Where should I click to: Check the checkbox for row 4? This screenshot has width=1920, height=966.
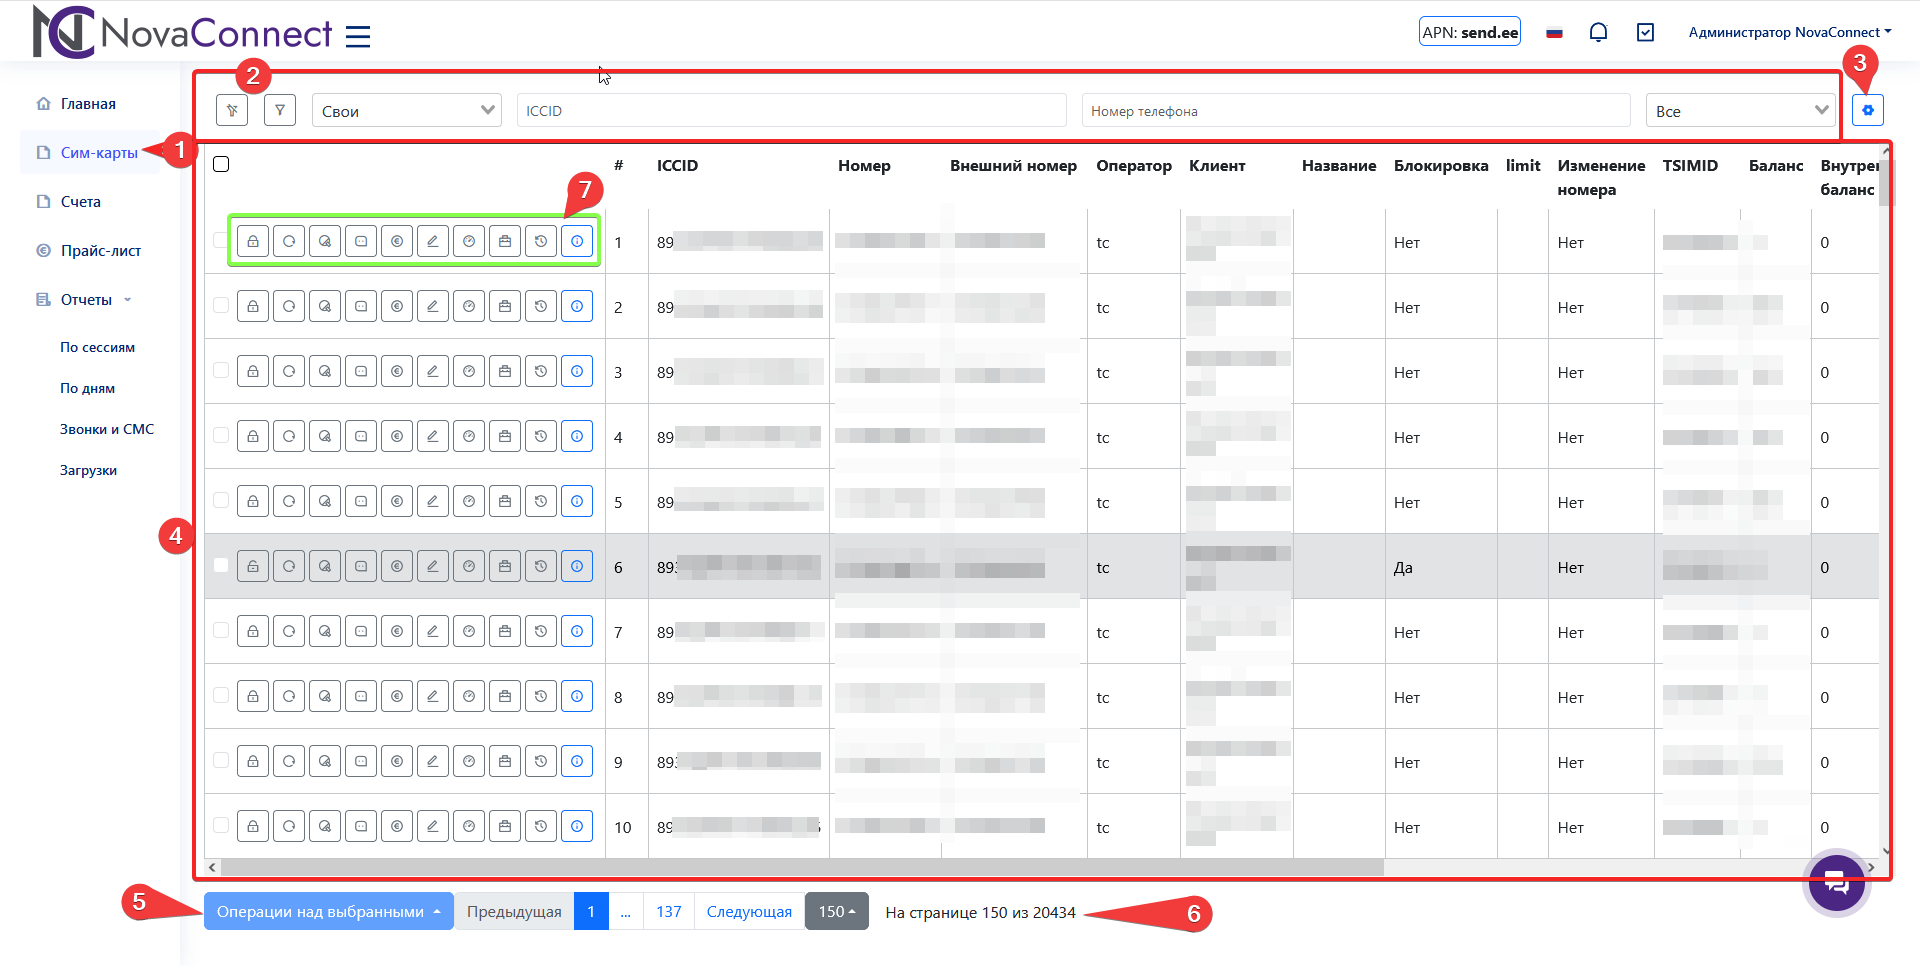pos(221,435)
